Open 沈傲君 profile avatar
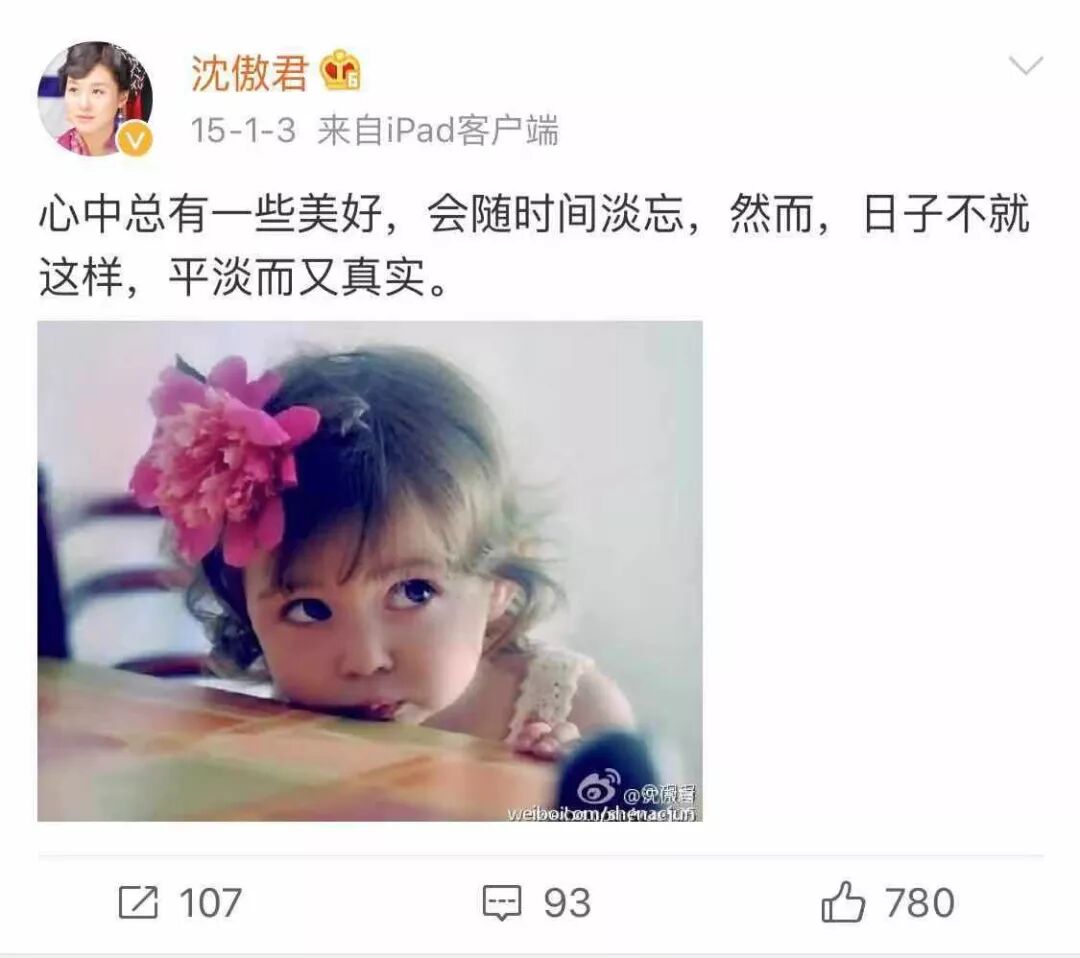 tap(95, 98)
